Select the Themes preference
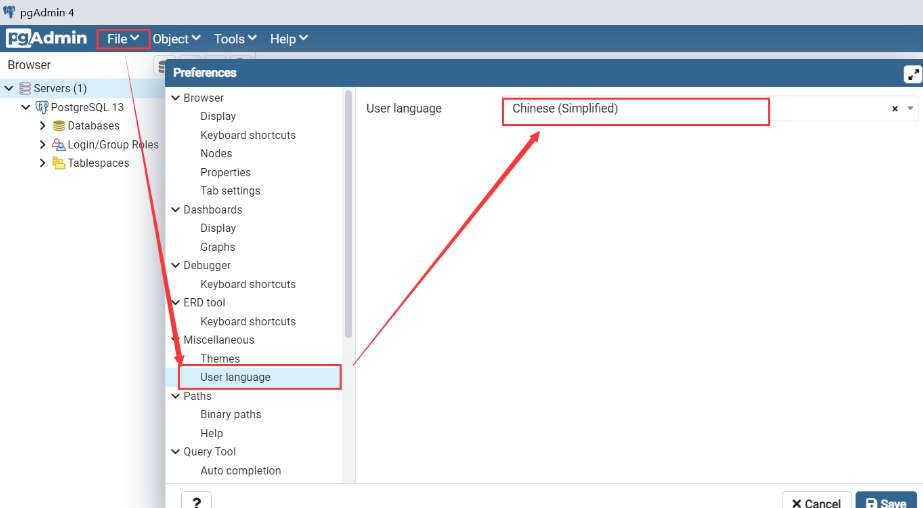923x508 pixels. [220, 359]
